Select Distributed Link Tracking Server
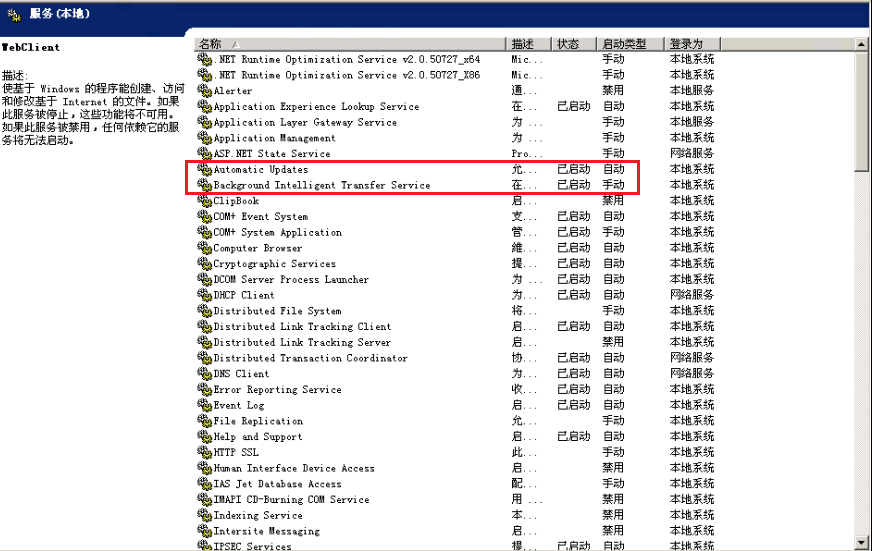This screenshot has width=872, height=551. pyautogui.click(x=302, y=342)
